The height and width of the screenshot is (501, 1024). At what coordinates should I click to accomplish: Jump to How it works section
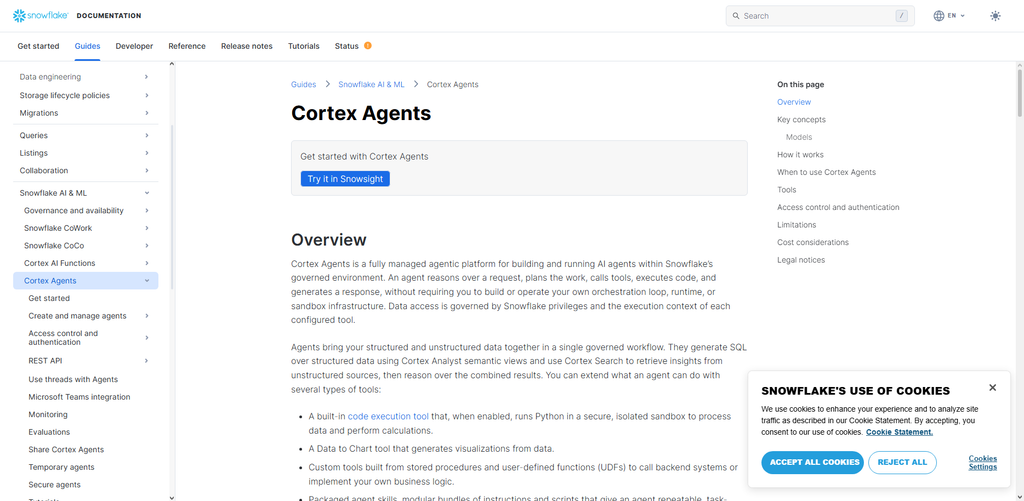coord(800,155)
